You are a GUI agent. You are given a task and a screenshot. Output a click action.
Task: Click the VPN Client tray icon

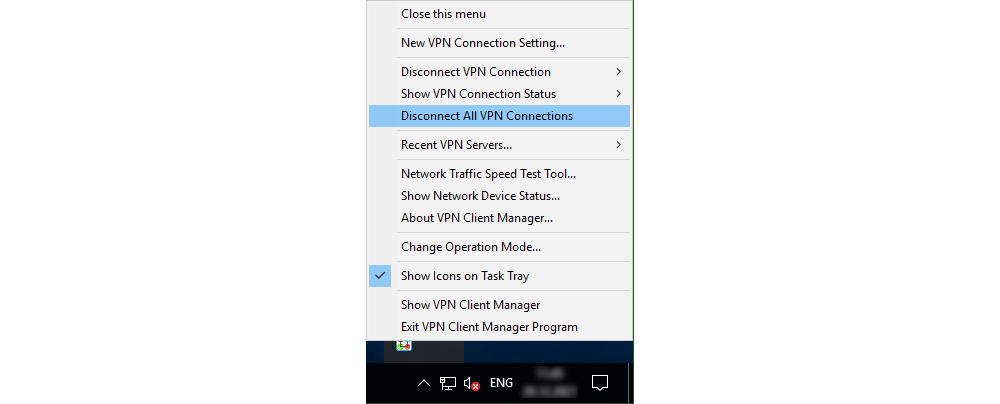(404, 346)
